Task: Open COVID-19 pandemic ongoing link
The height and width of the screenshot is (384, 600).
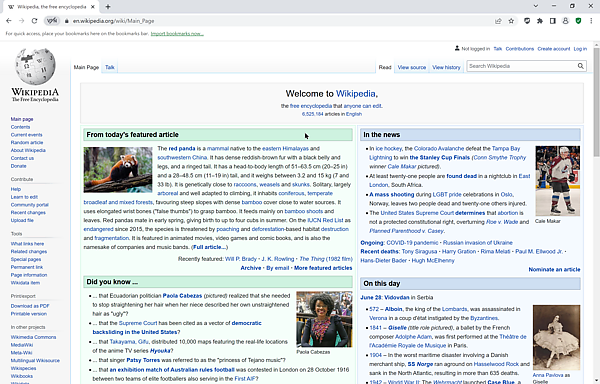Action: coord(412,243)
